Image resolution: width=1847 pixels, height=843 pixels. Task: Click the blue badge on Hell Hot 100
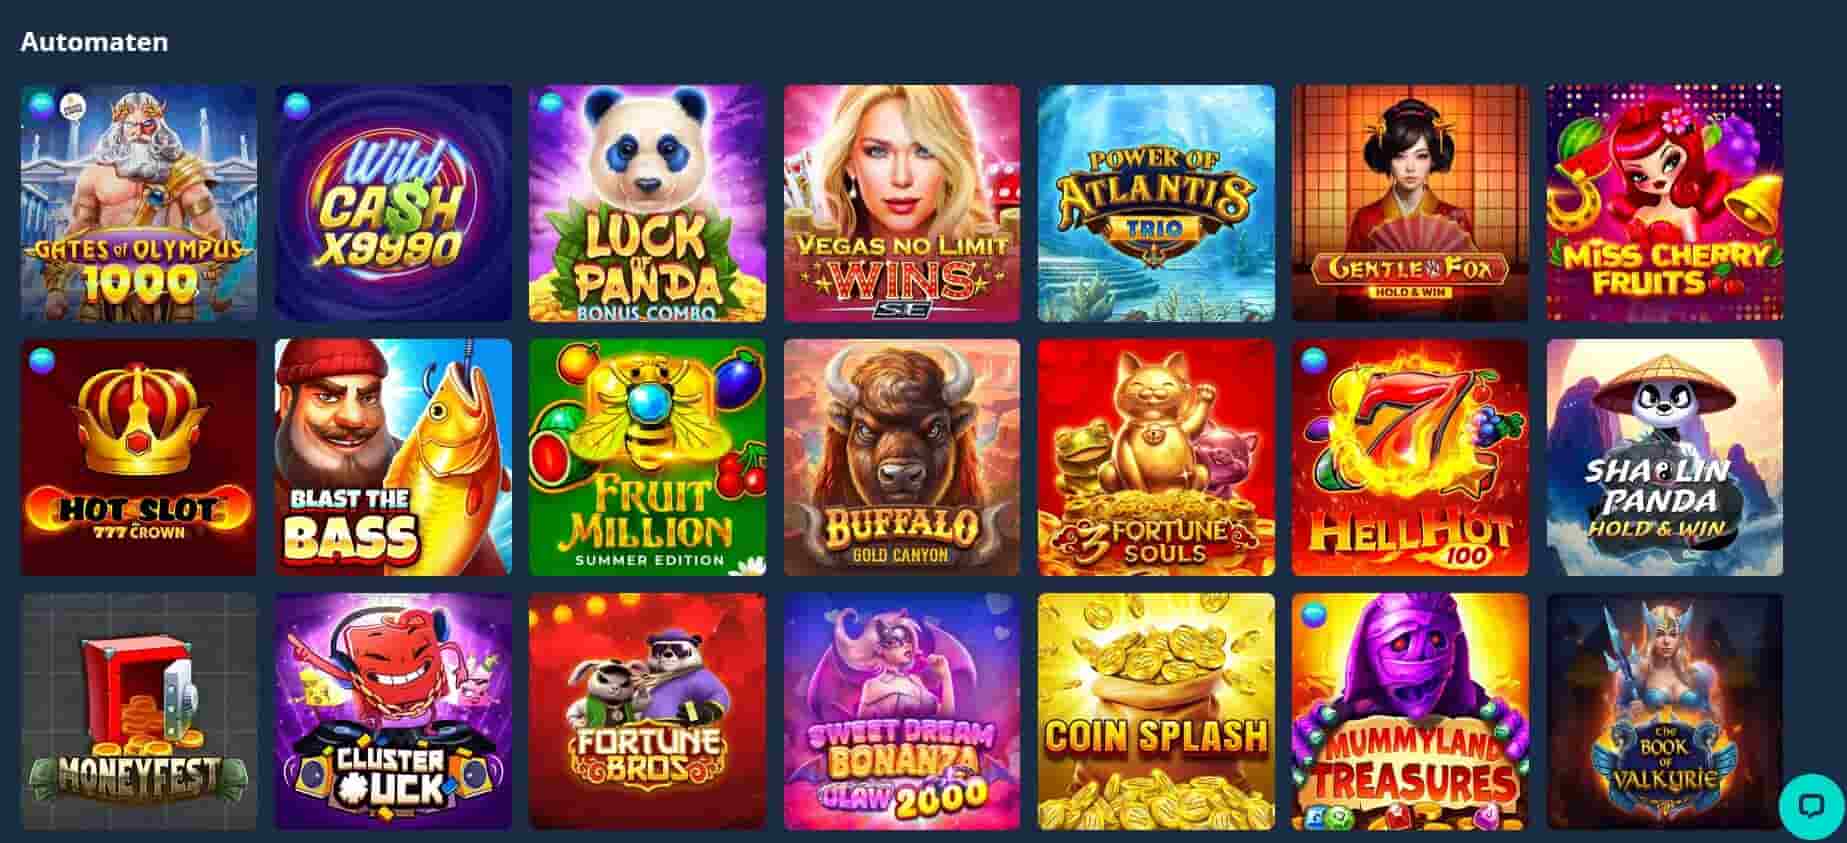[x=1314, y=360]
